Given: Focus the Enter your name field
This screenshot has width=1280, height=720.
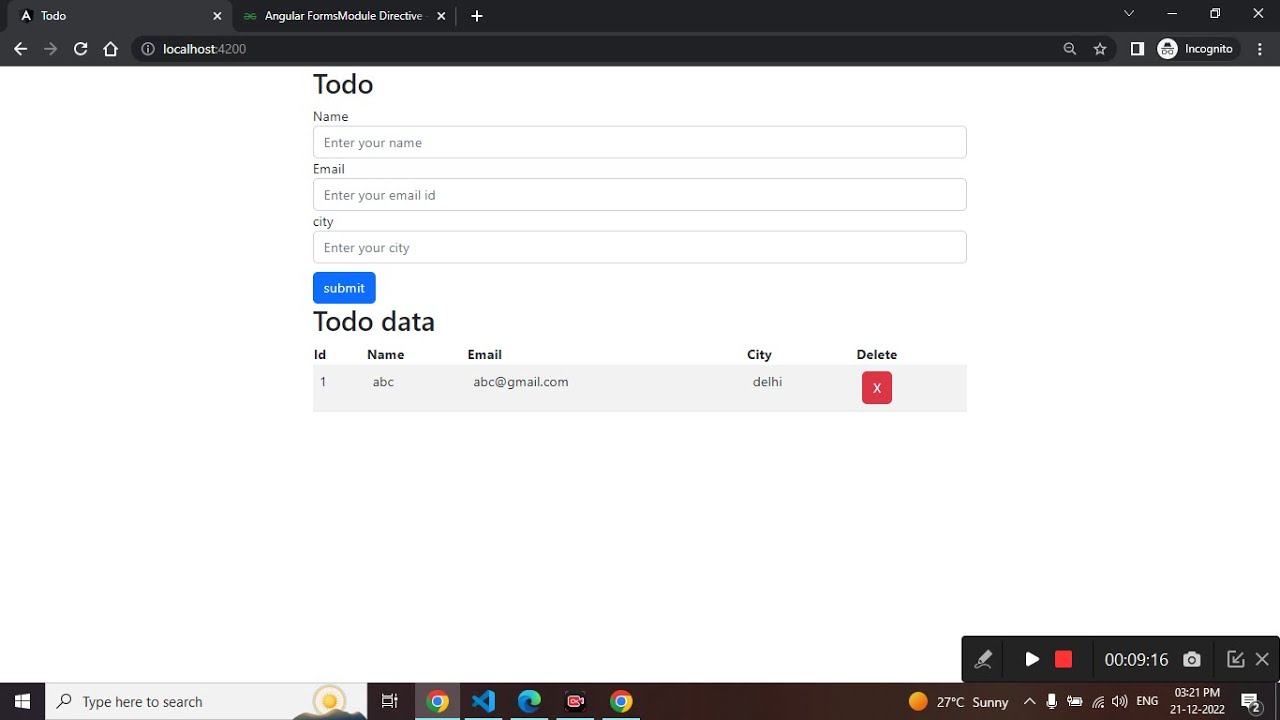Looking at the screenshot, I should (x=640, y=142).
